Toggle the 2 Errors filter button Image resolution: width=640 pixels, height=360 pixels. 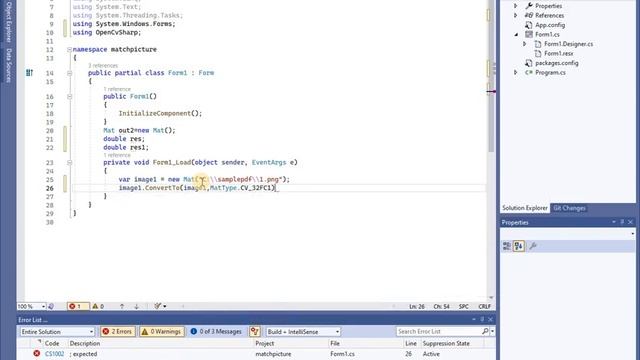[118, 331]
